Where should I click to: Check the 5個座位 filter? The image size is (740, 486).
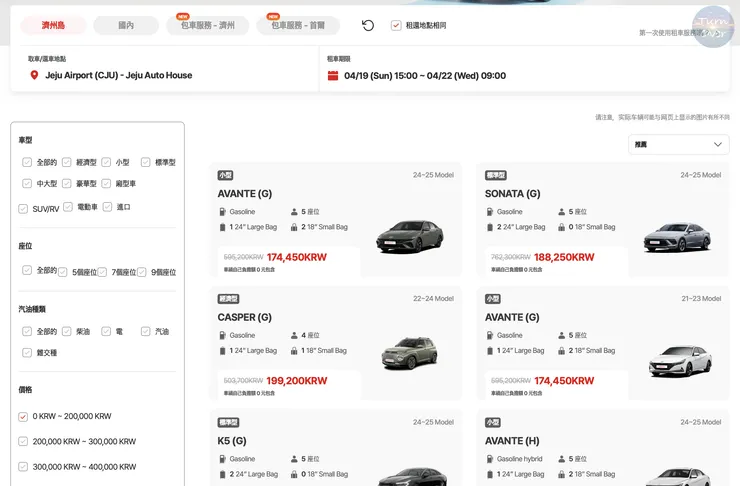click(x=62, y=272)
